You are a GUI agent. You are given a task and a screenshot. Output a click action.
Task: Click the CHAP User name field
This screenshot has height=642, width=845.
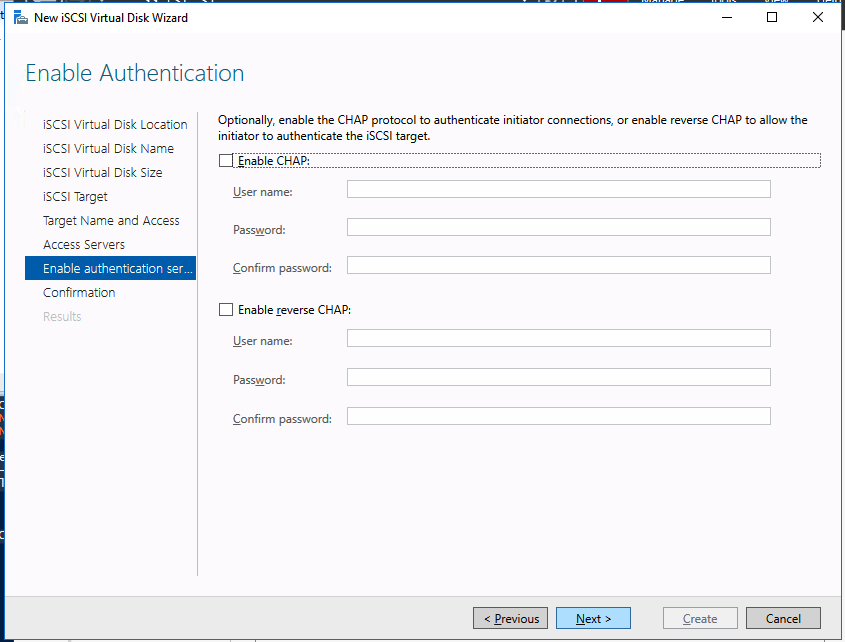tap(558, 189)
